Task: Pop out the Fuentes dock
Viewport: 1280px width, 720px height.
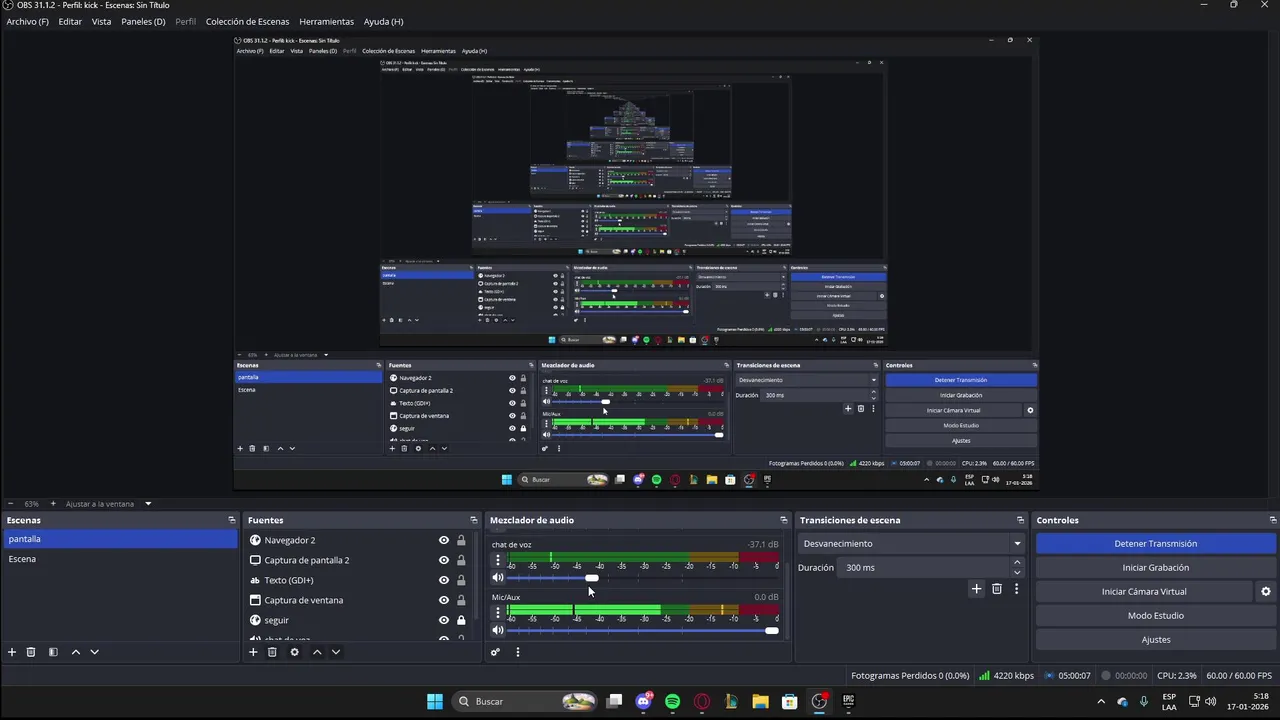Action: [x=474, y=520]
